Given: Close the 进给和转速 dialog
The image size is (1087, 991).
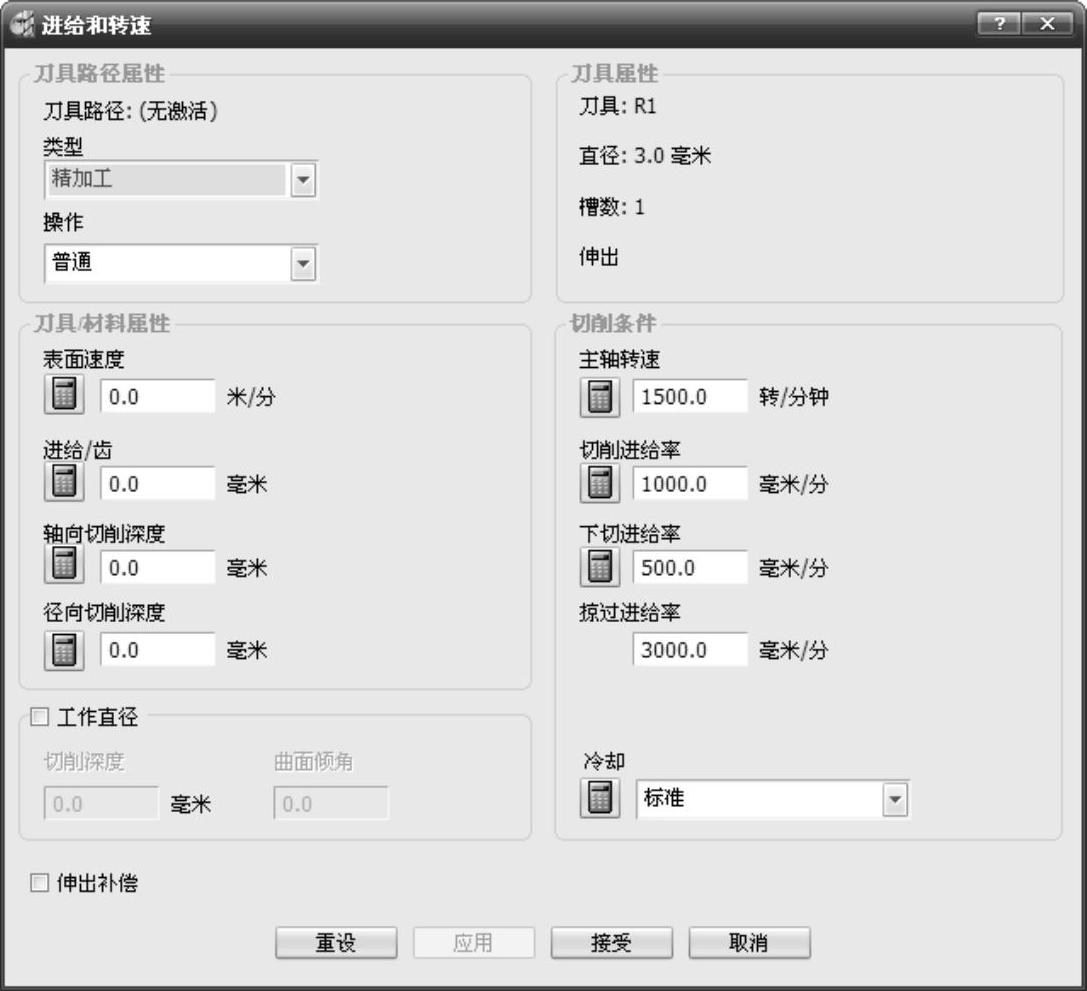Looking at the screenshot, I should [x=1047, y=24].
